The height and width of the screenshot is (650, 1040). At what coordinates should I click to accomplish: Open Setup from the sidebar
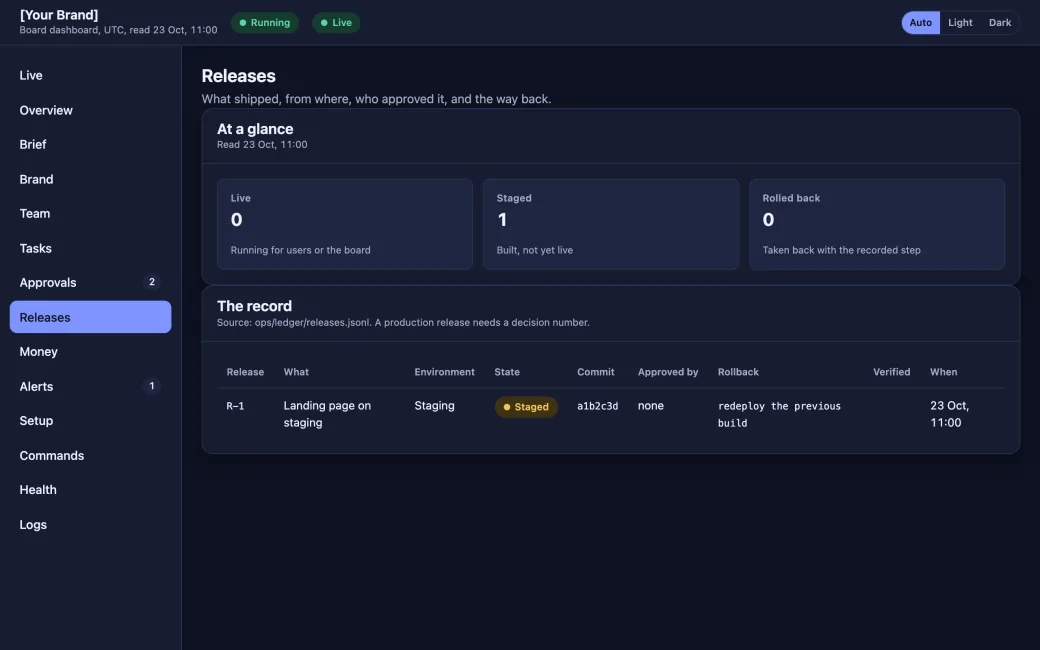[90, 421]
